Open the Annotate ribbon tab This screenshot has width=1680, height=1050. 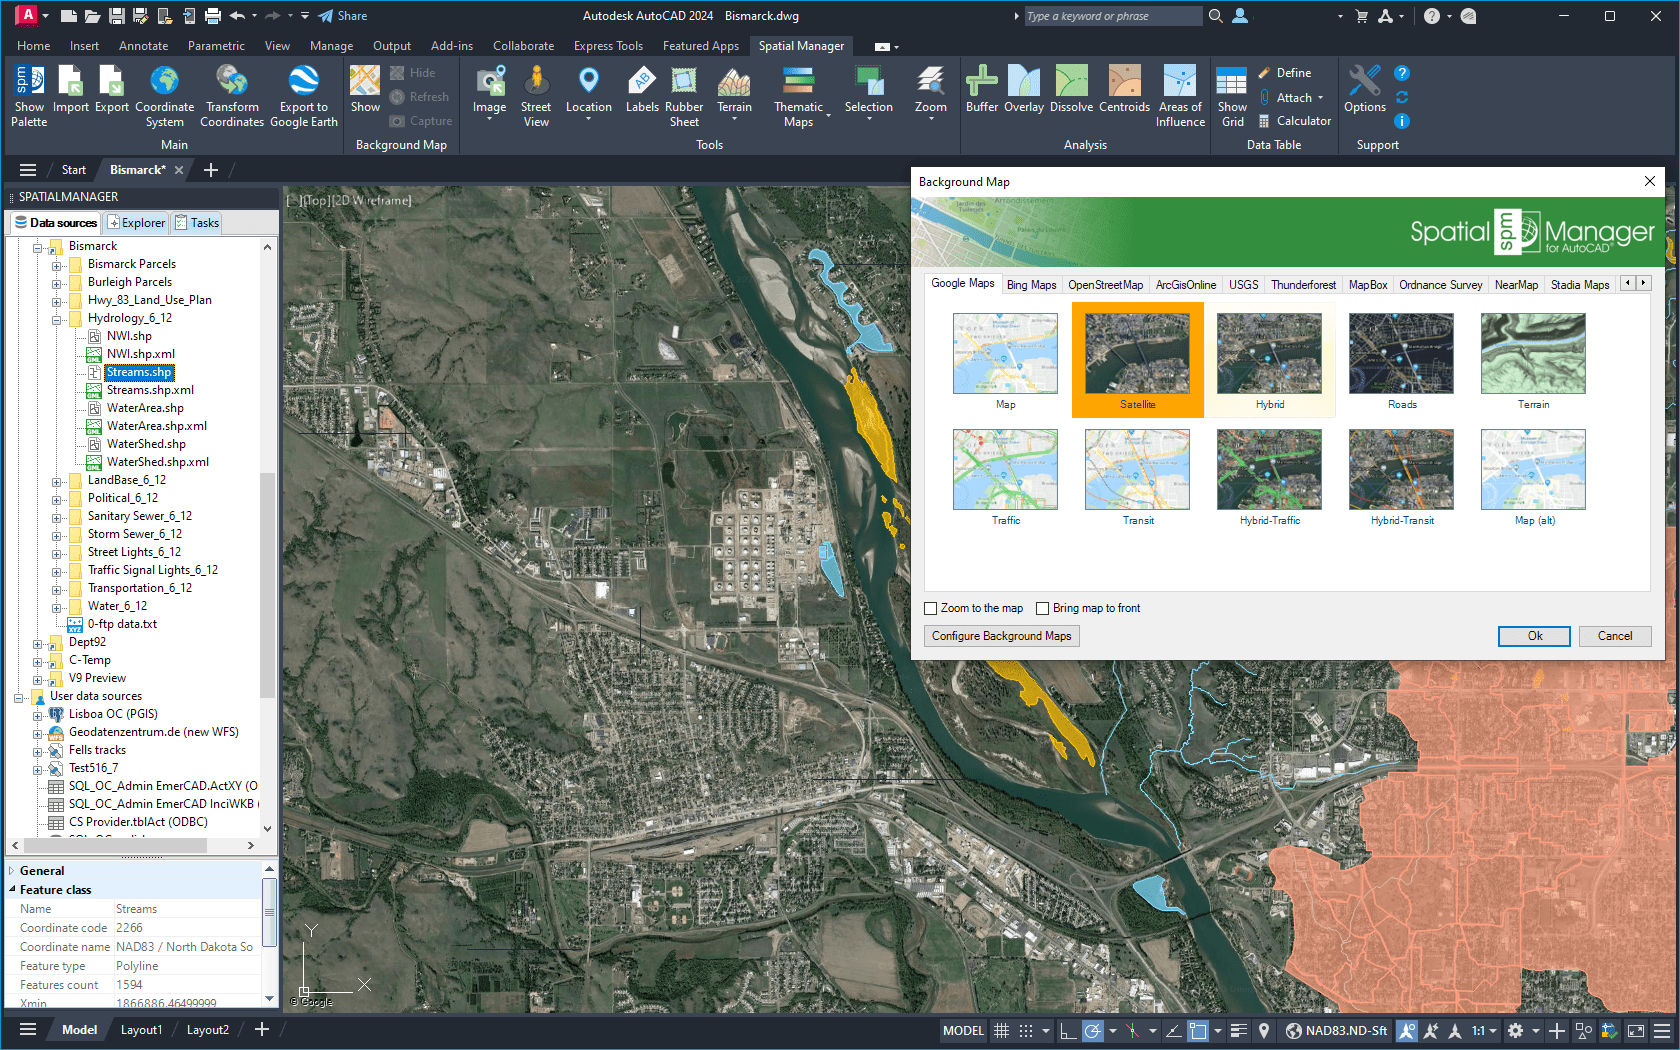click(x=143, y=46)
